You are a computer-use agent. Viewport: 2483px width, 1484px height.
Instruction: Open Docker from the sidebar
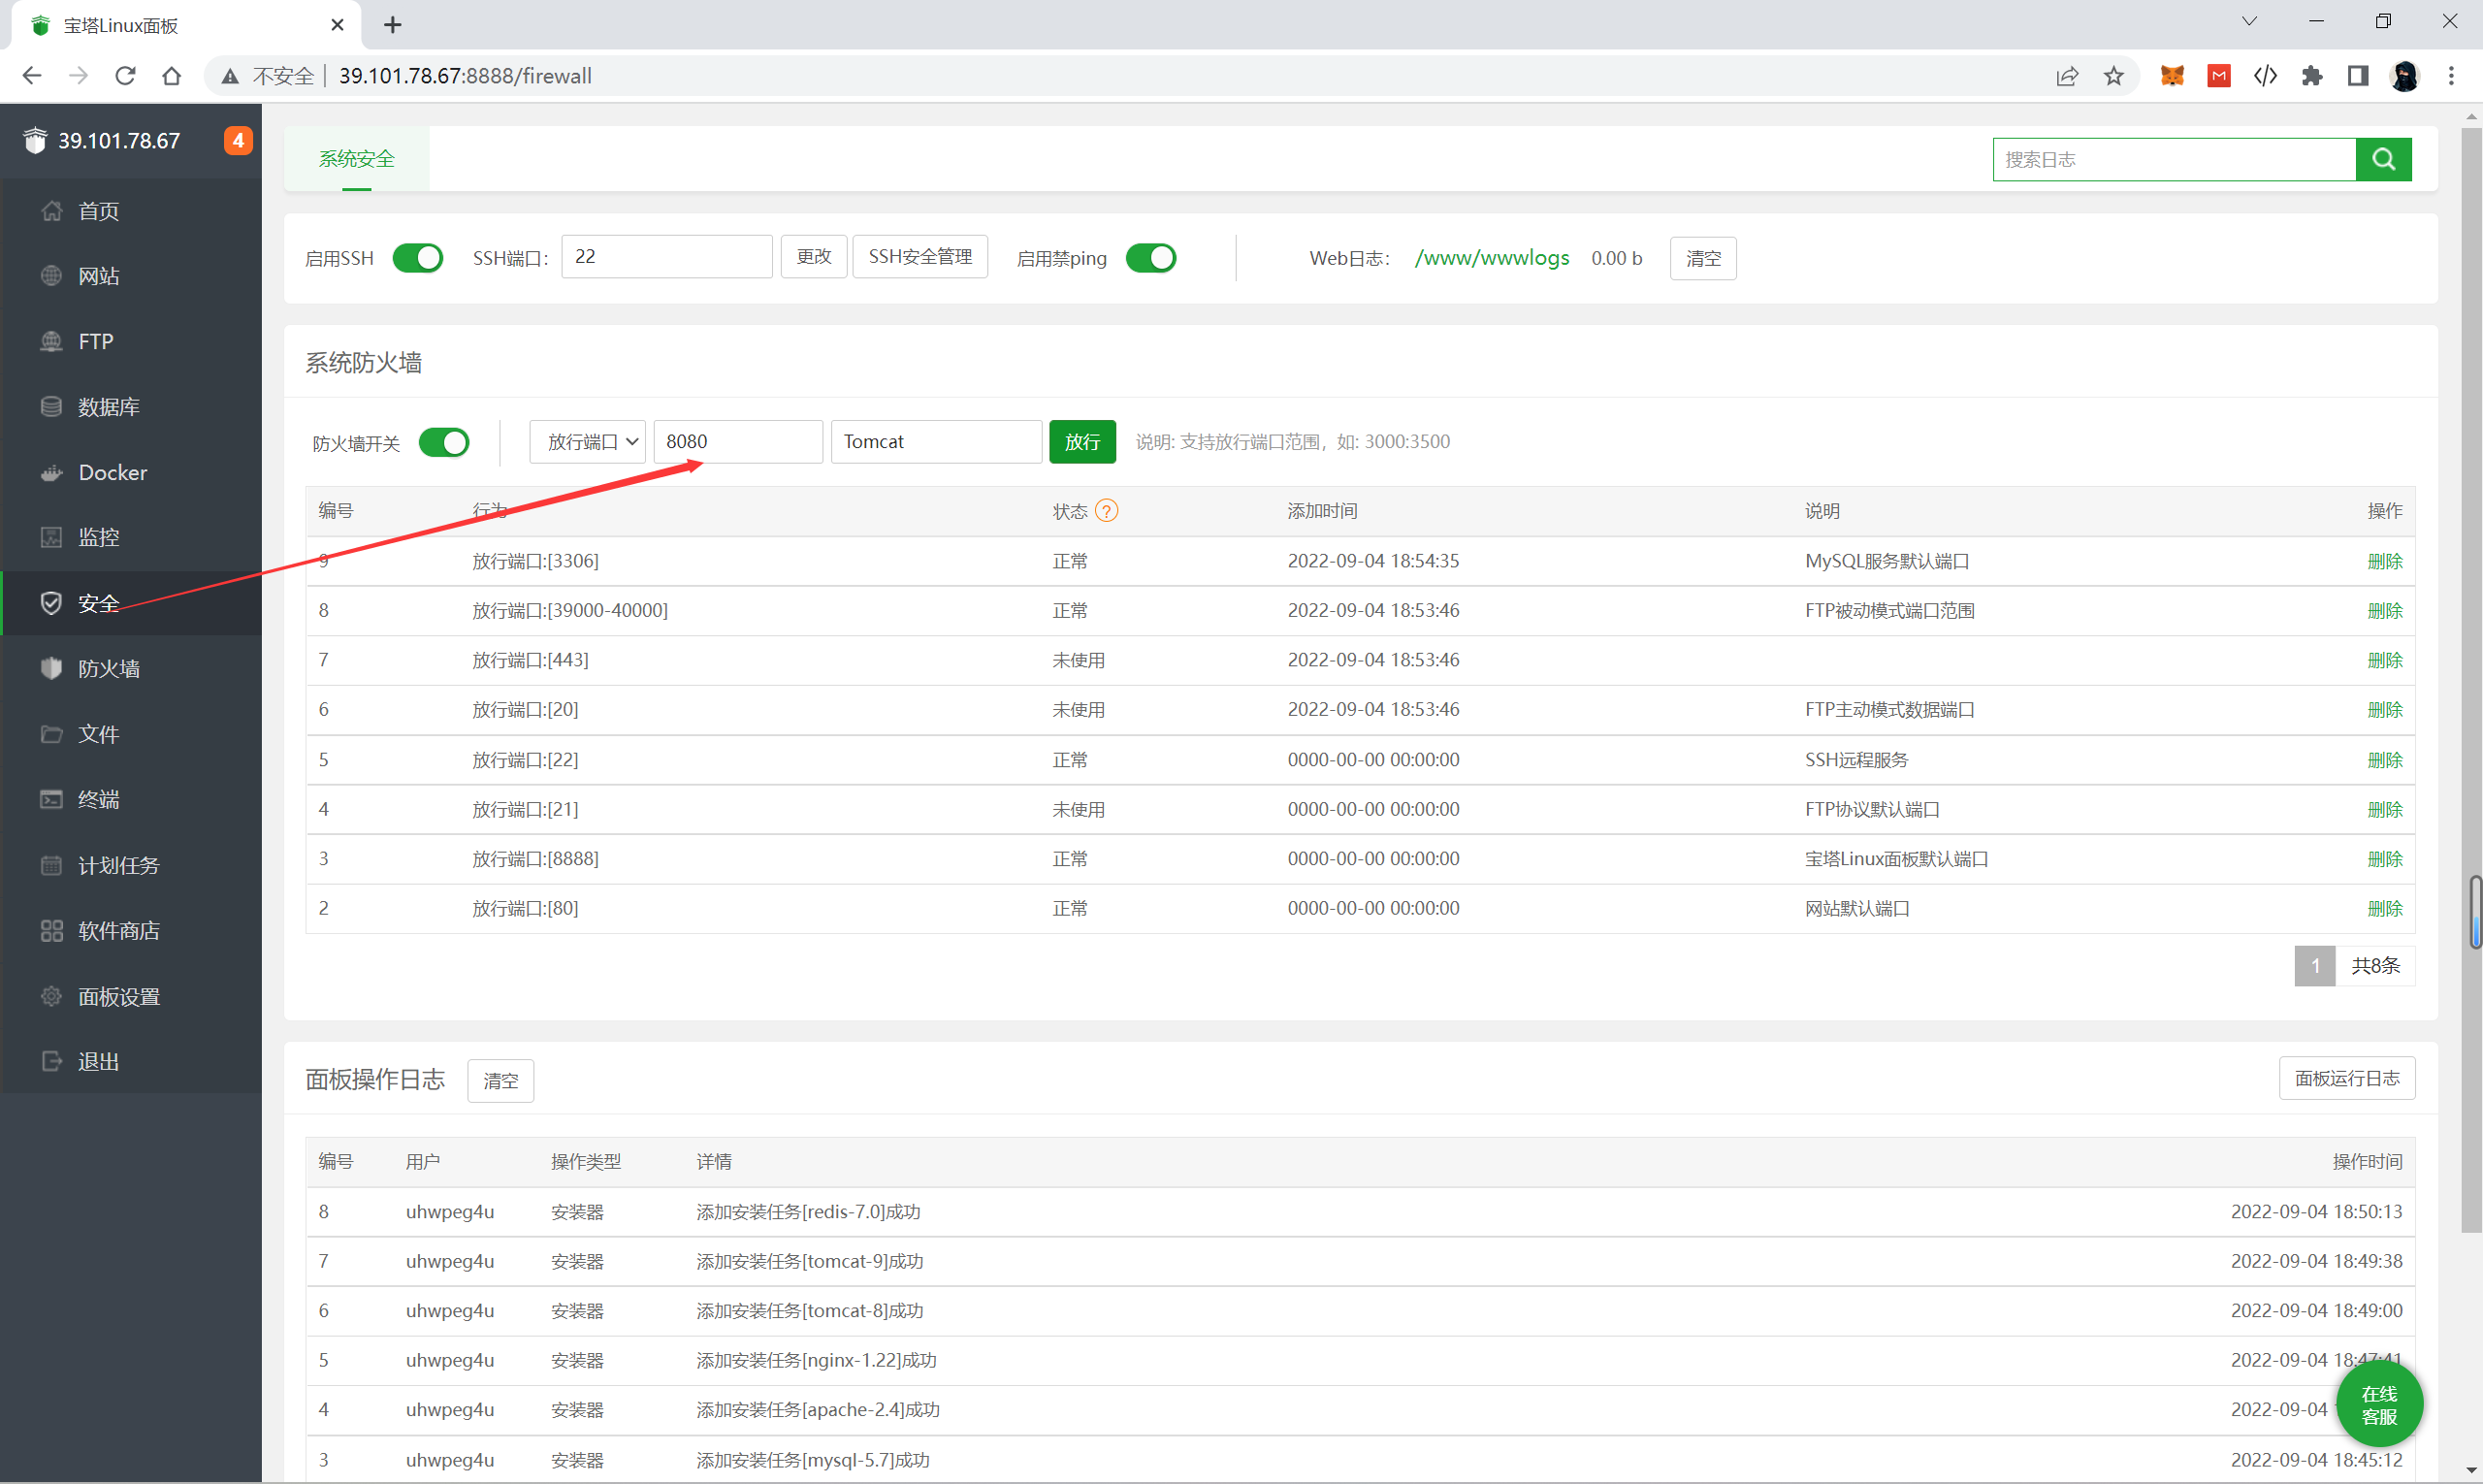click(x=112, y=472)
